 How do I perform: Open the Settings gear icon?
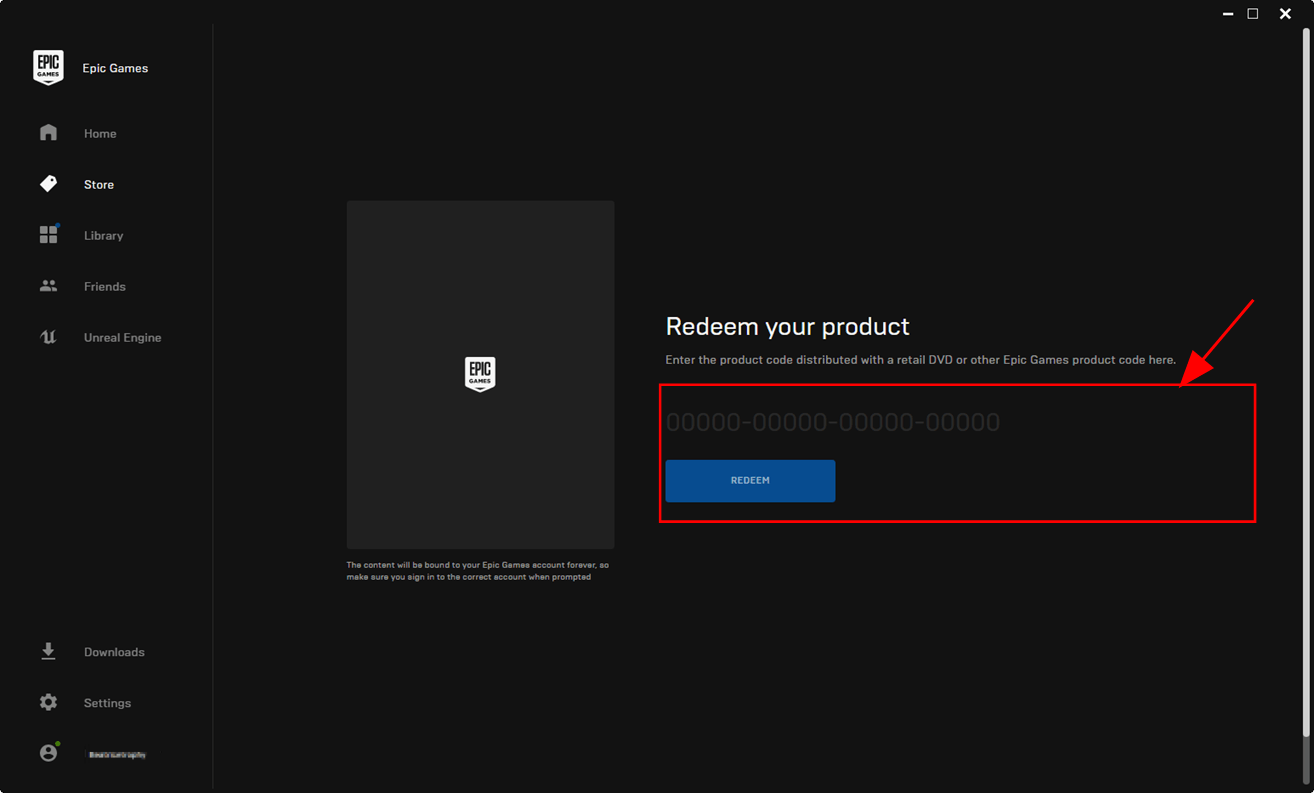[x=48, y=703]
